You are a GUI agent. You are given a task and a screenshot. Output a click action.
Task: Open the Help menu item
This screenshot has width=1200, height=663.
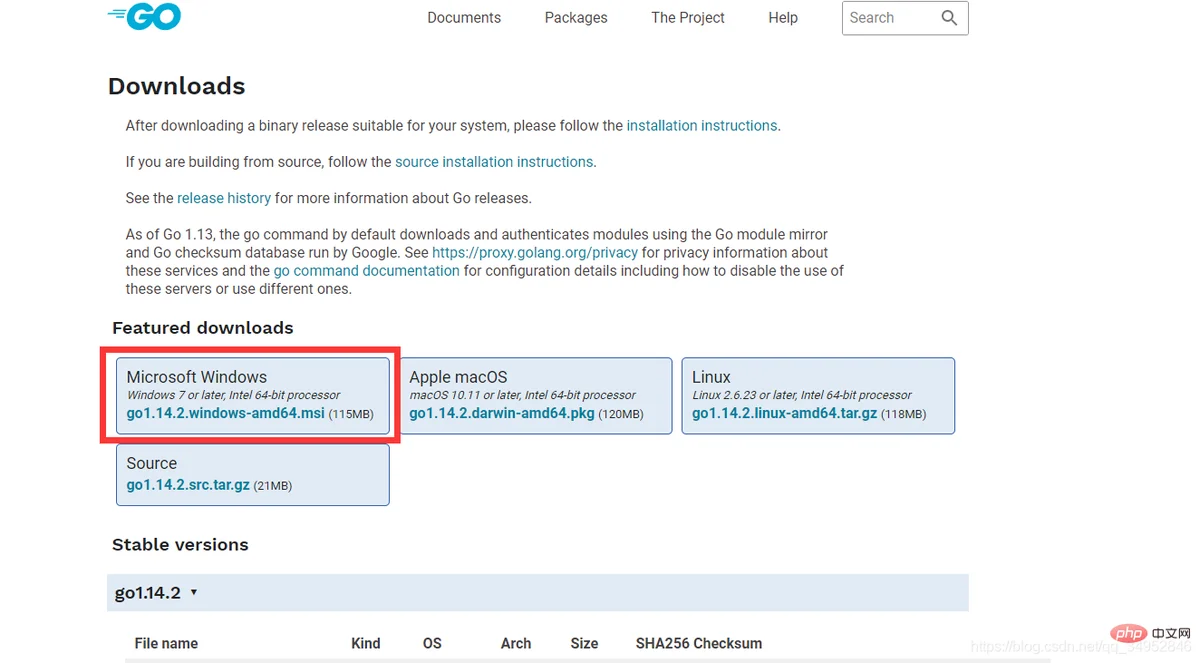pyautogui.click(x=783, y=18)
